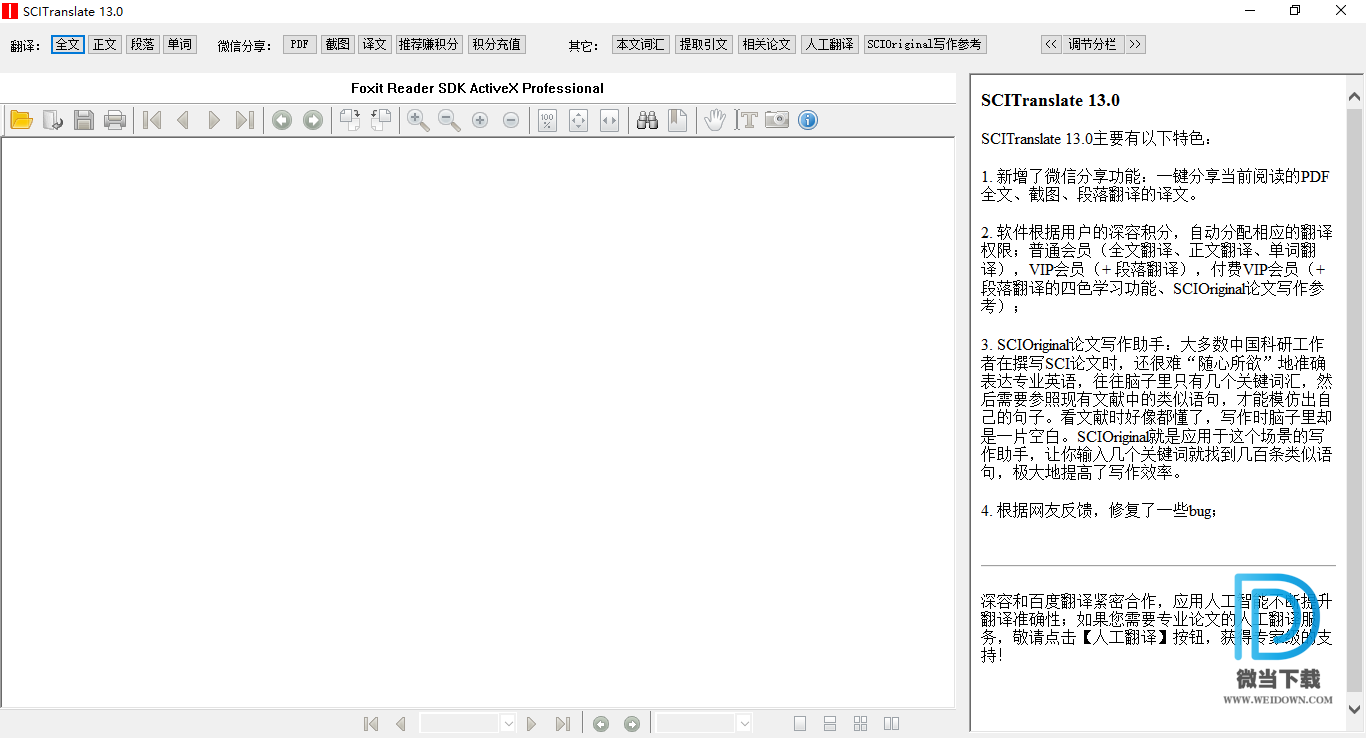Click the camera snapshot tool

pyautogui.click(x=777, y=120)
